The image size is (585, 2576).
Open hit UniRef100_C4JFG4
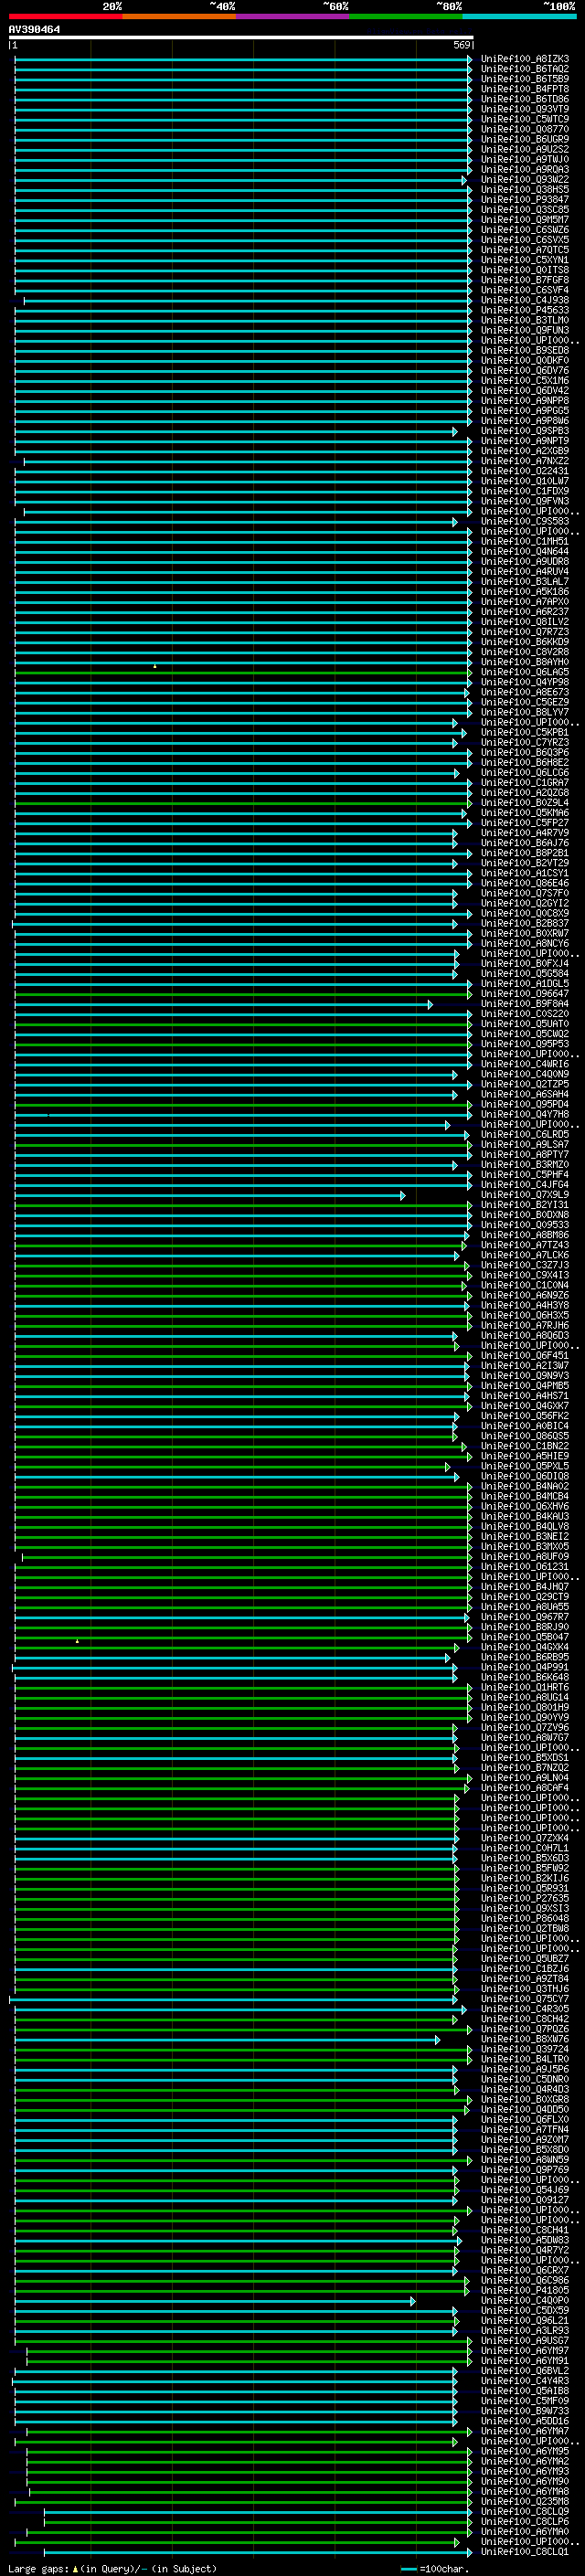[x=525, y=1185]
